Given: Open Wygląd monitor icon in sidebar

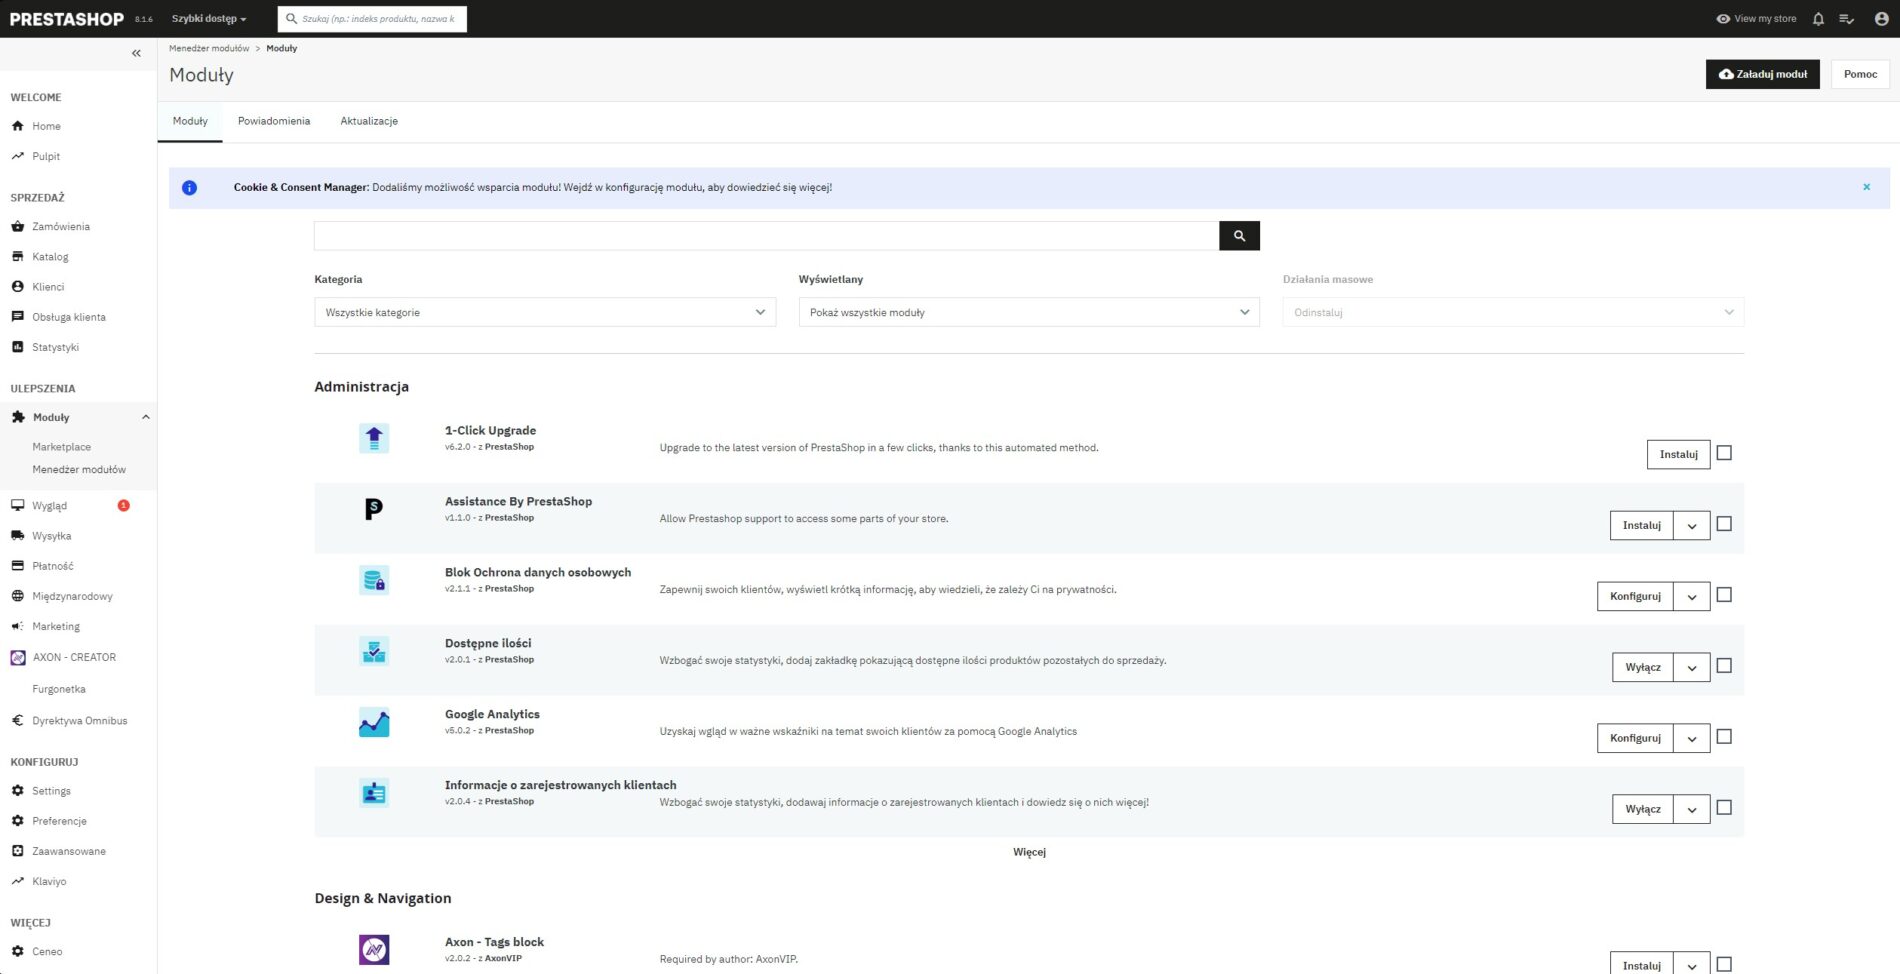Looking at the screenshot, I should pos(17,505).
